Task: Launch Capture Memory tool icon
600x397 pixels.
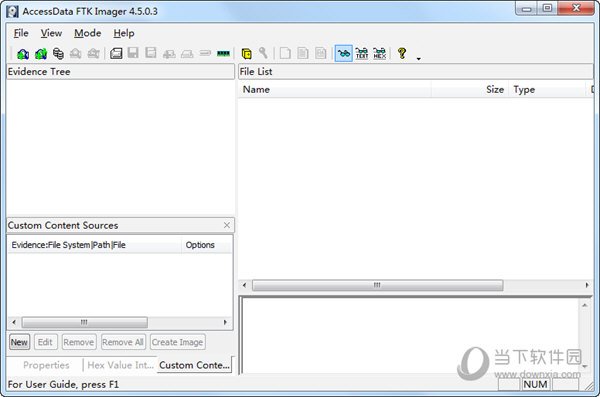Action: tap(223, 53)
